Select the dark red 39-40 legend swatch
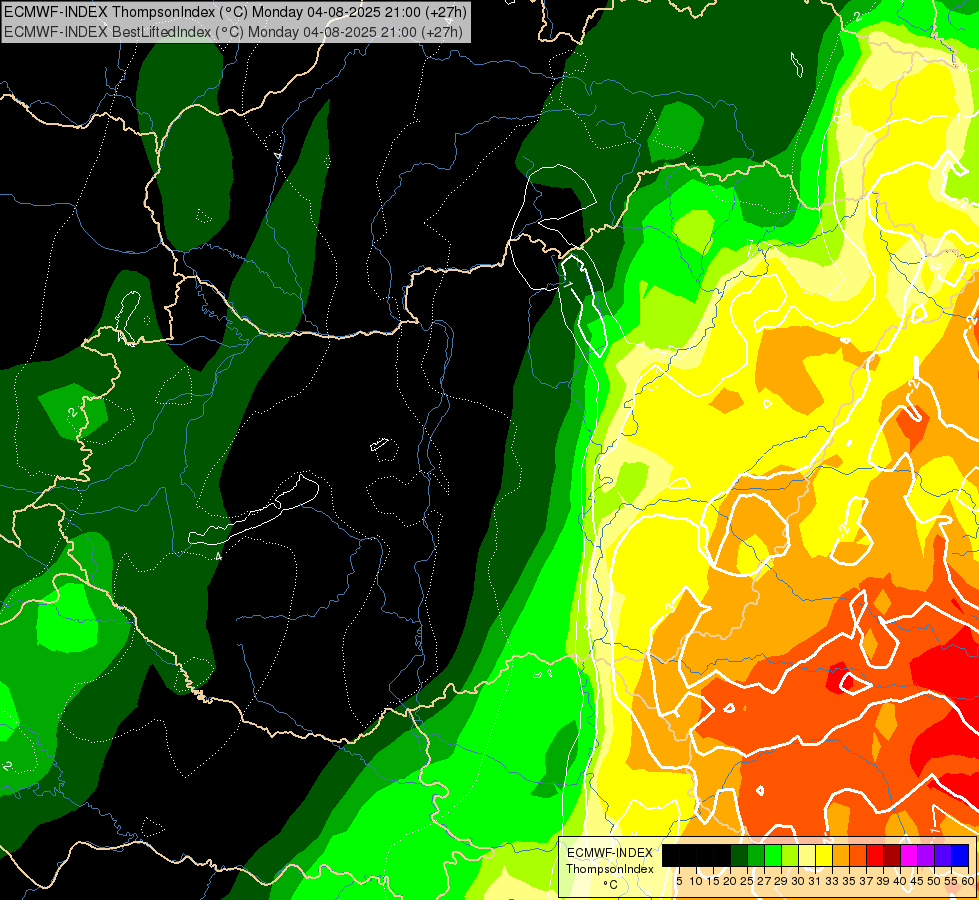The height and width of the screenshot is (900, 979). [892, 855]
